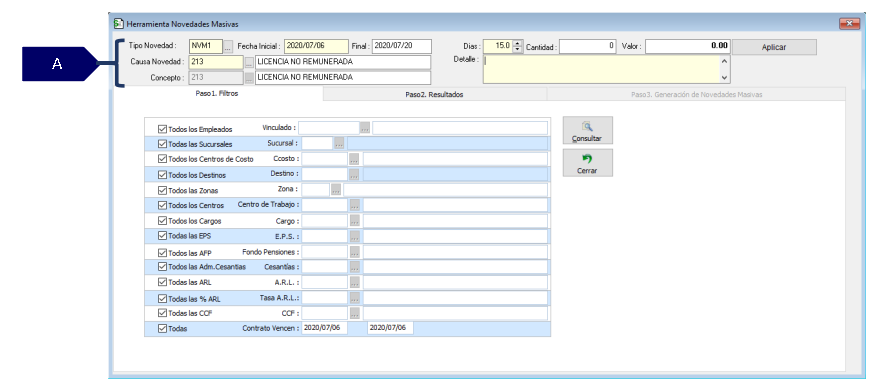
Task: Click the Fecha Inicial date field
Action: click(x=316, y=46)
